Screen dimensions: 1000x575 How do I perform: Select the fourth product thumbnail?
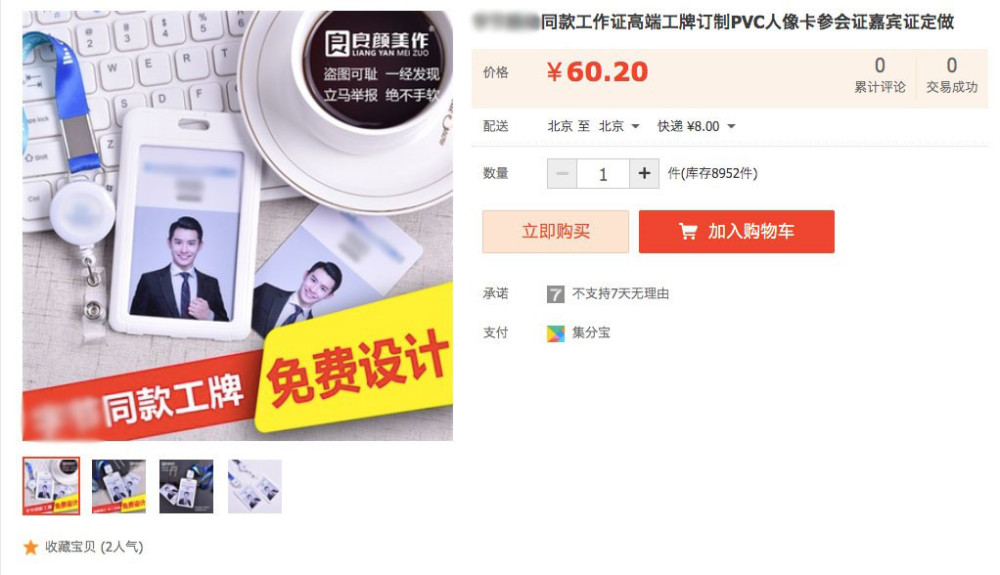(x=254, y=486)
